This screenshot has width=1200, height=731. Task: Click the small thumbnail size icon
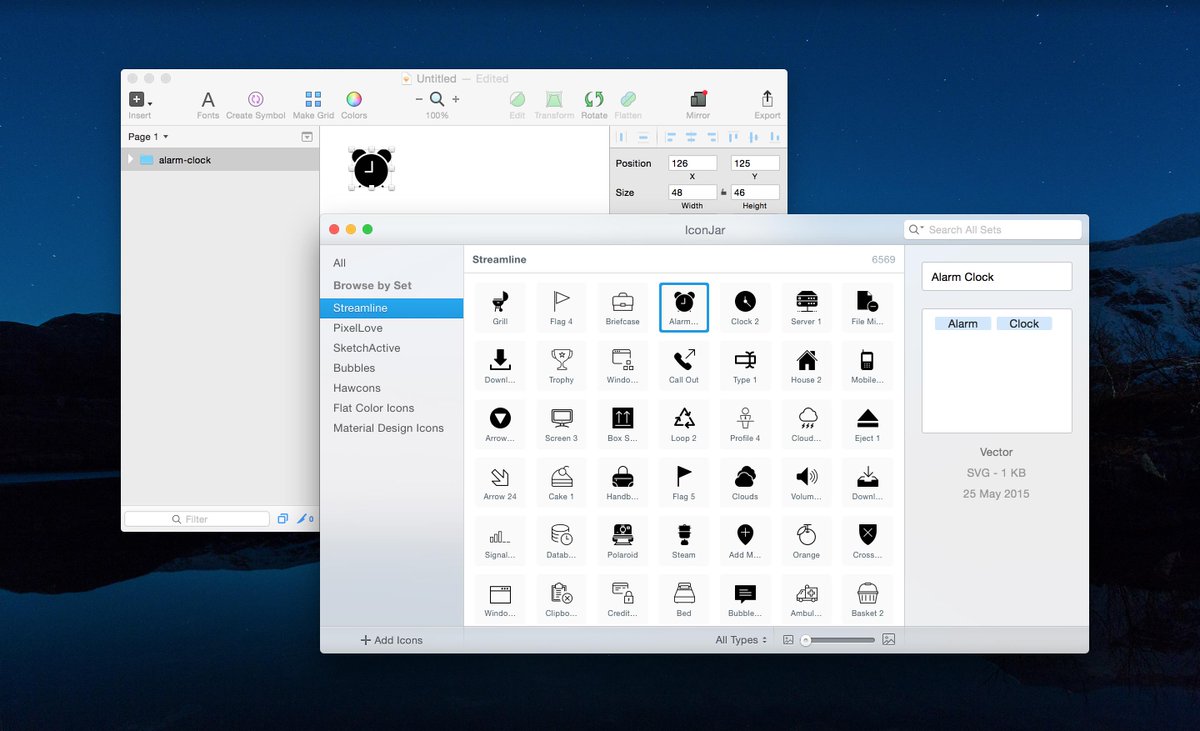788,640
